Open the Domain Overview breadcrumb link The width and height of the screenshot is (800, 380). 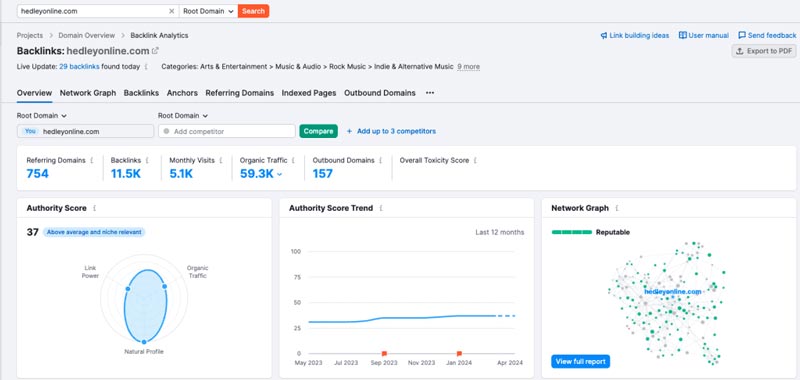tap(87, 36)
